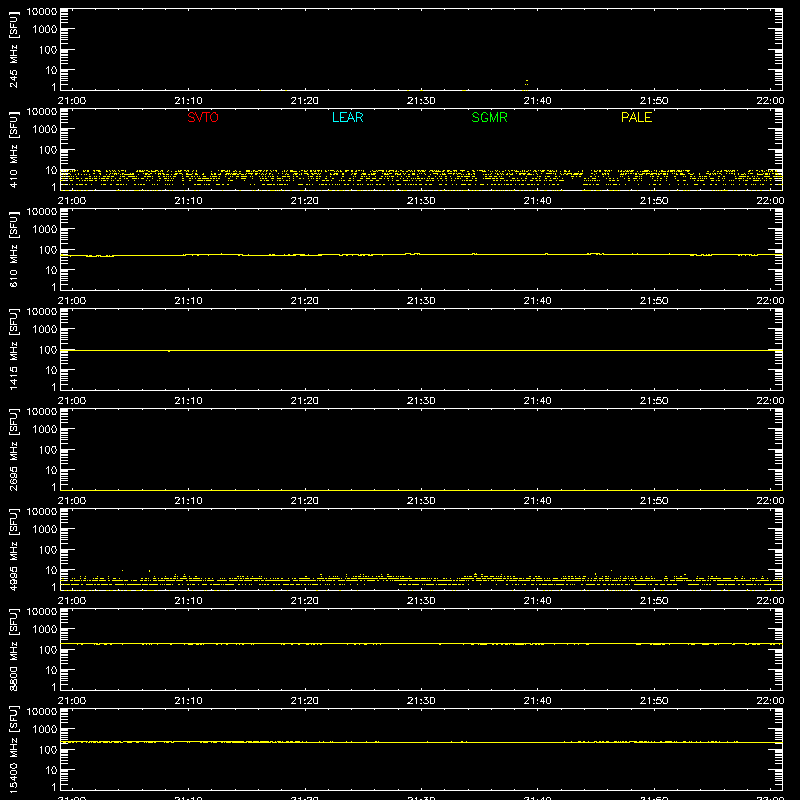
Task: Select the 410 MHz [SFU] axis label
Action: coord(13,149)
